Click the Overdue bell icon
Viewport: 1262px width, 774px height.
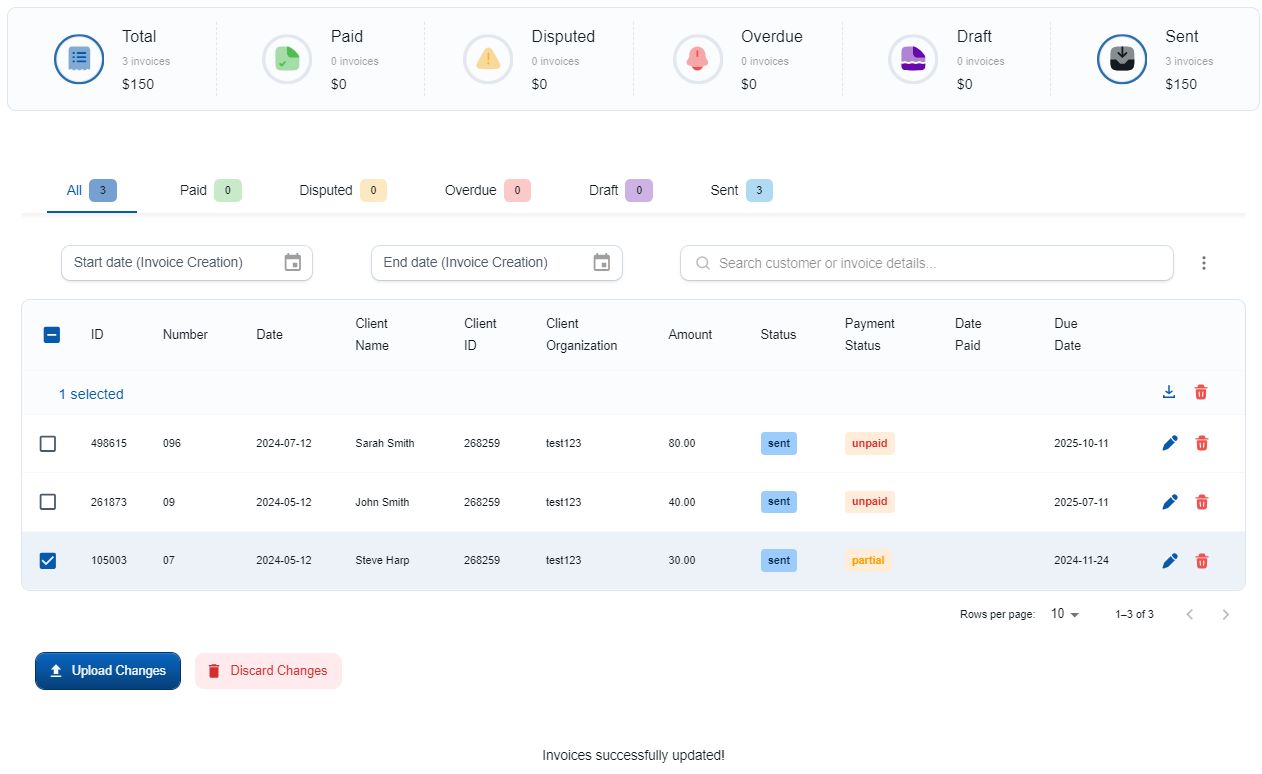coord(697,58)
